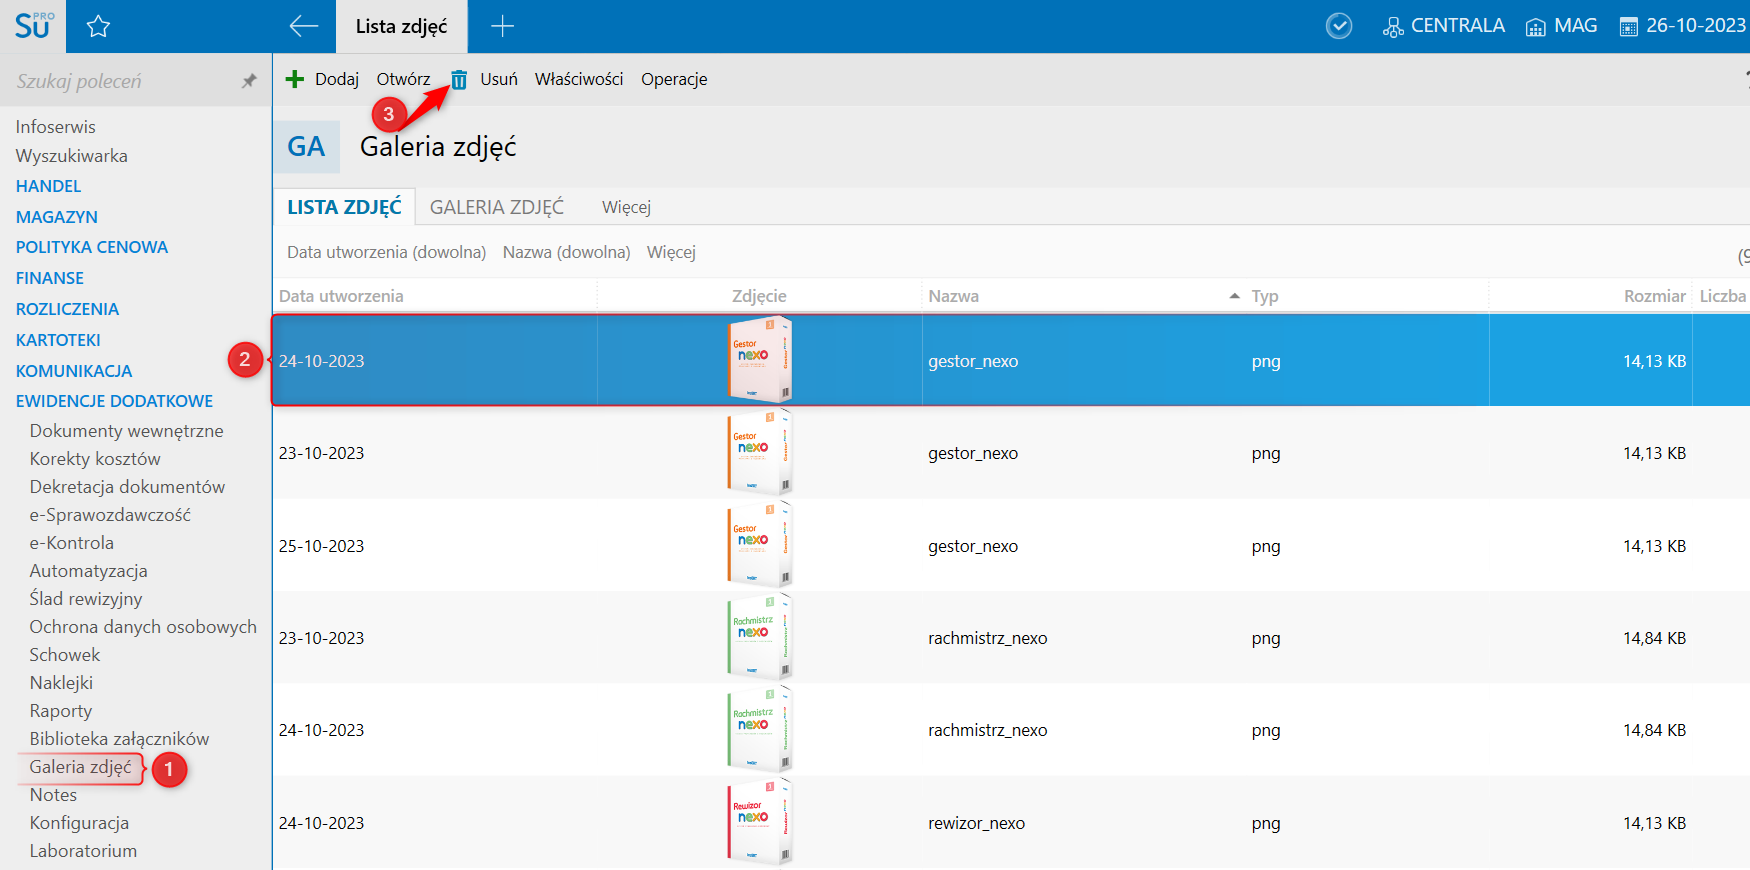Expand the KOMUNIKACJA module
The image size is (1750, 870).
74,371
